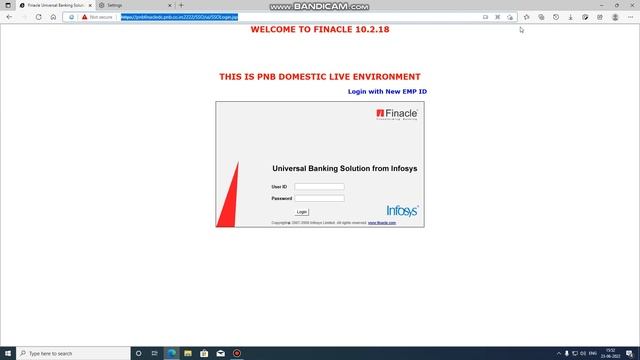Click the microphone tray icon
The image size is (640, 360).
click(x=567, y=353)
